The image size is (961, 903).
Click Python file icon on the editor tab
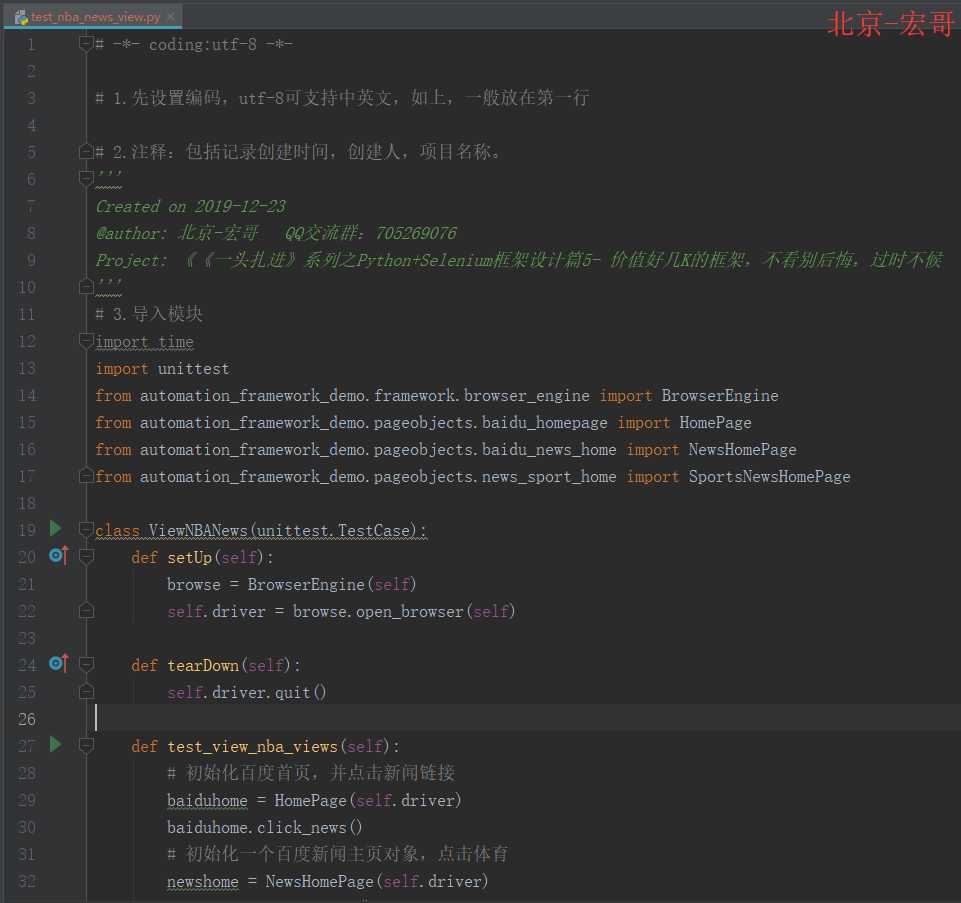pyautogui.click(x=21, y=17)
